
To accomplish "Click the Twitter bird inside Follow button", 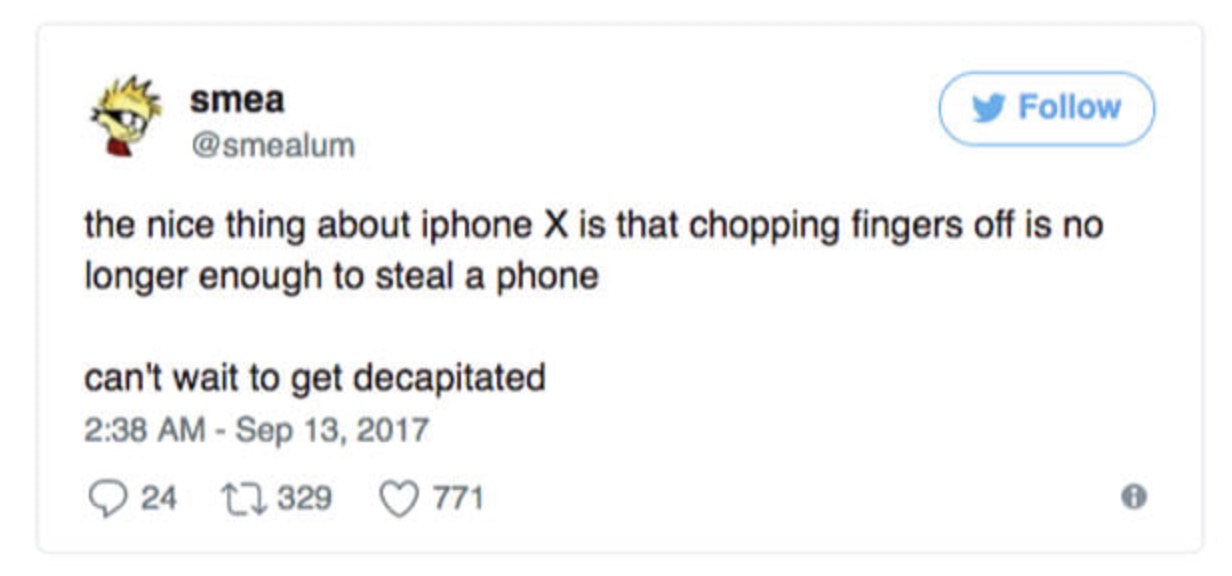I will point(990,108).
